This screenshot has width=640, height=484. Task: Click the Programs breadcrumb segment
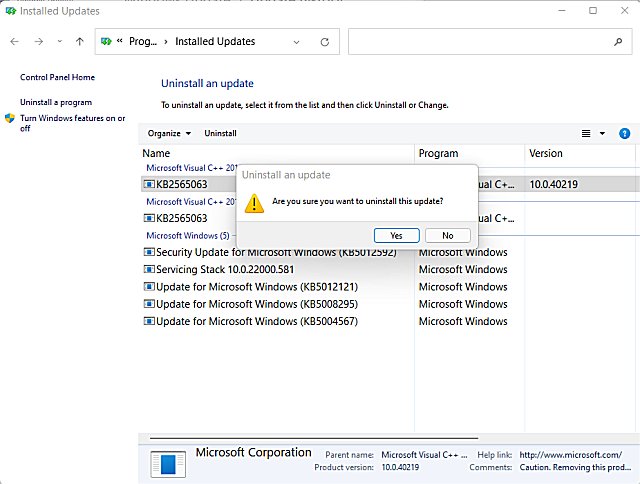tap(143, 41)
